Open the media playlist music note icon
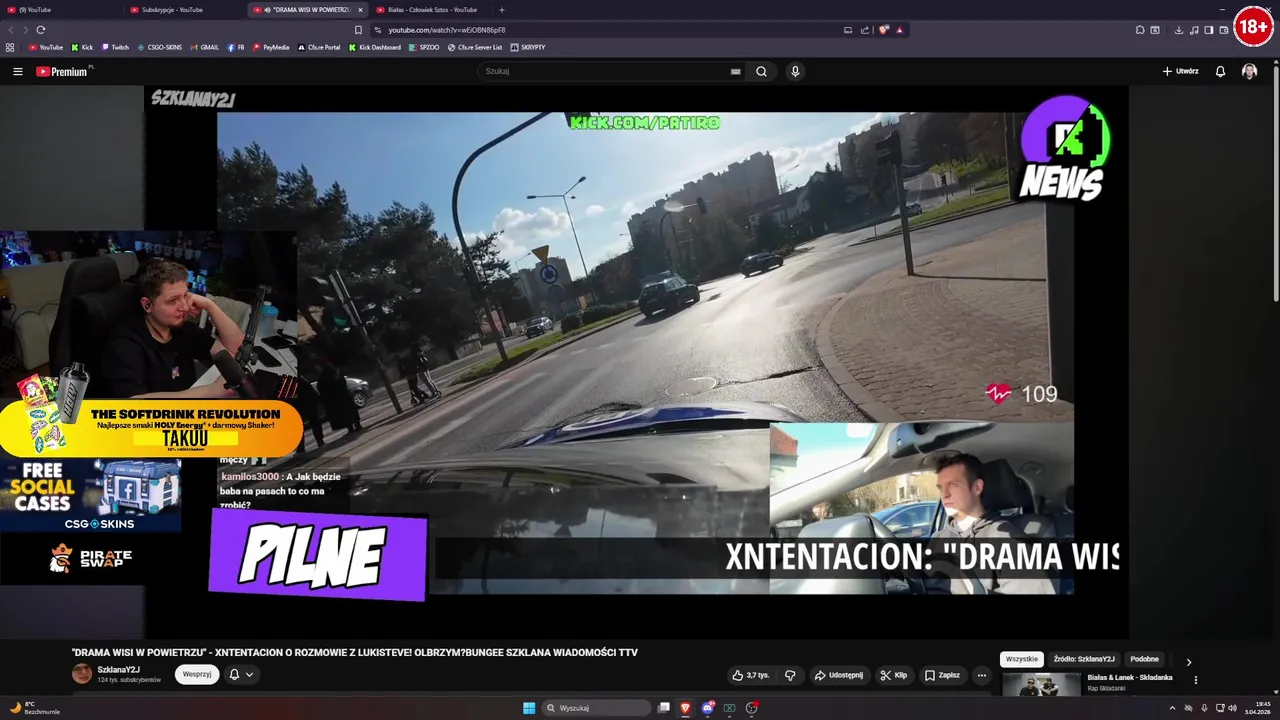The width and height of the screenshot is (1280, 720). [x=1194, y=30]
